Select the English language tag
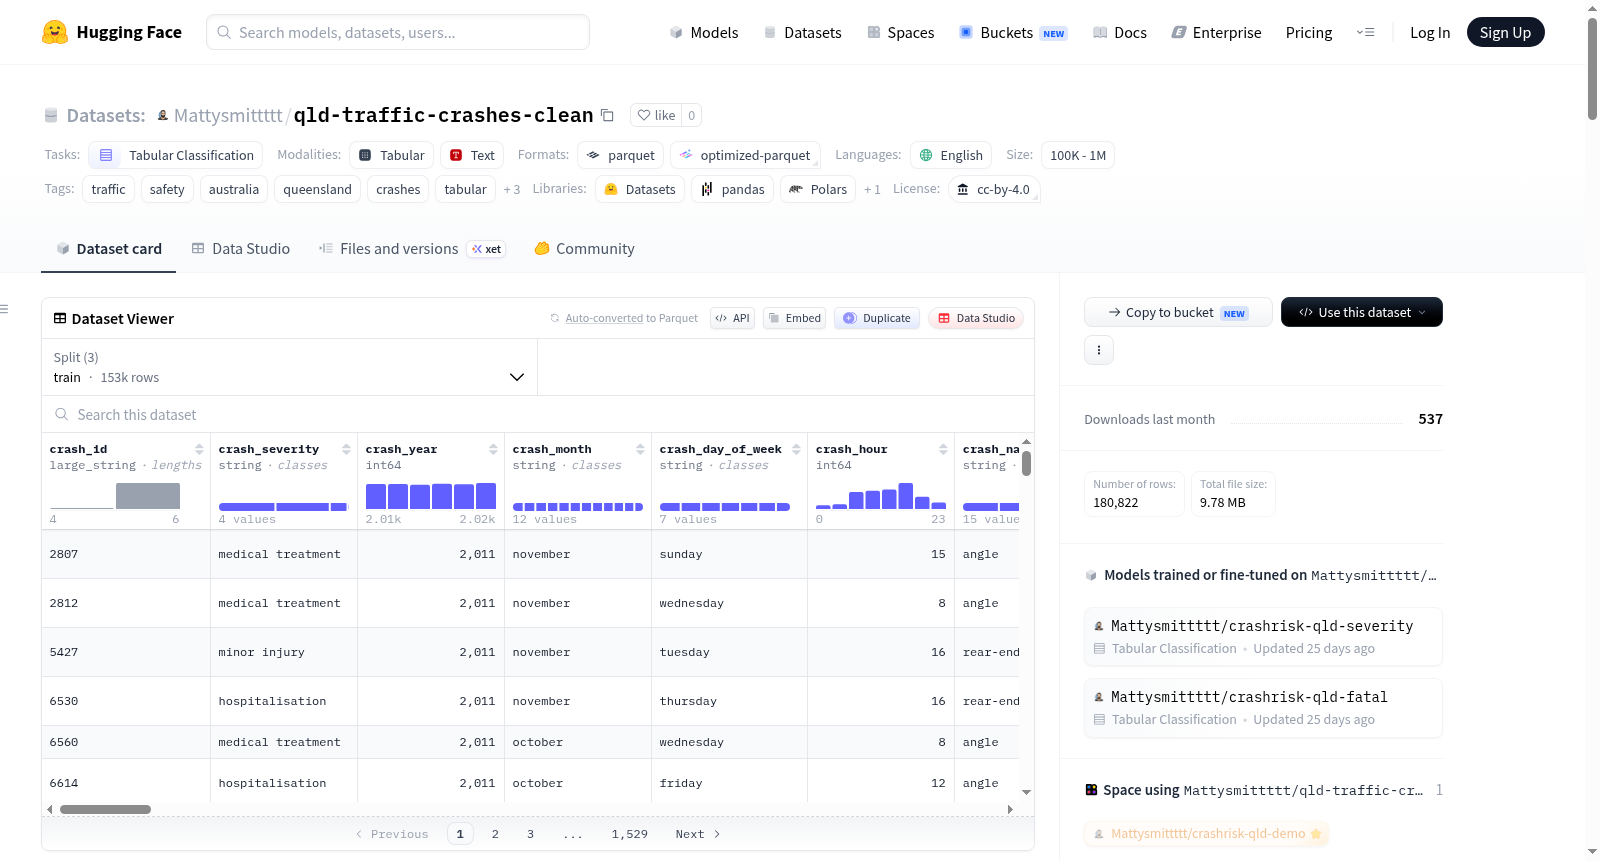 click(951, 155)
